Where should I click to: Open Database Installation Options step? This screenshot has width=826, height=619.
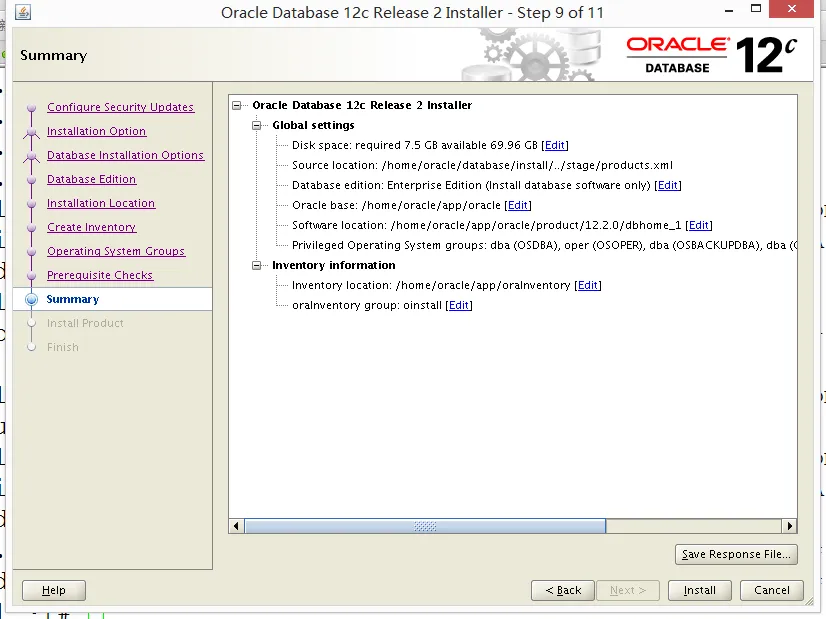pos(125,155)
